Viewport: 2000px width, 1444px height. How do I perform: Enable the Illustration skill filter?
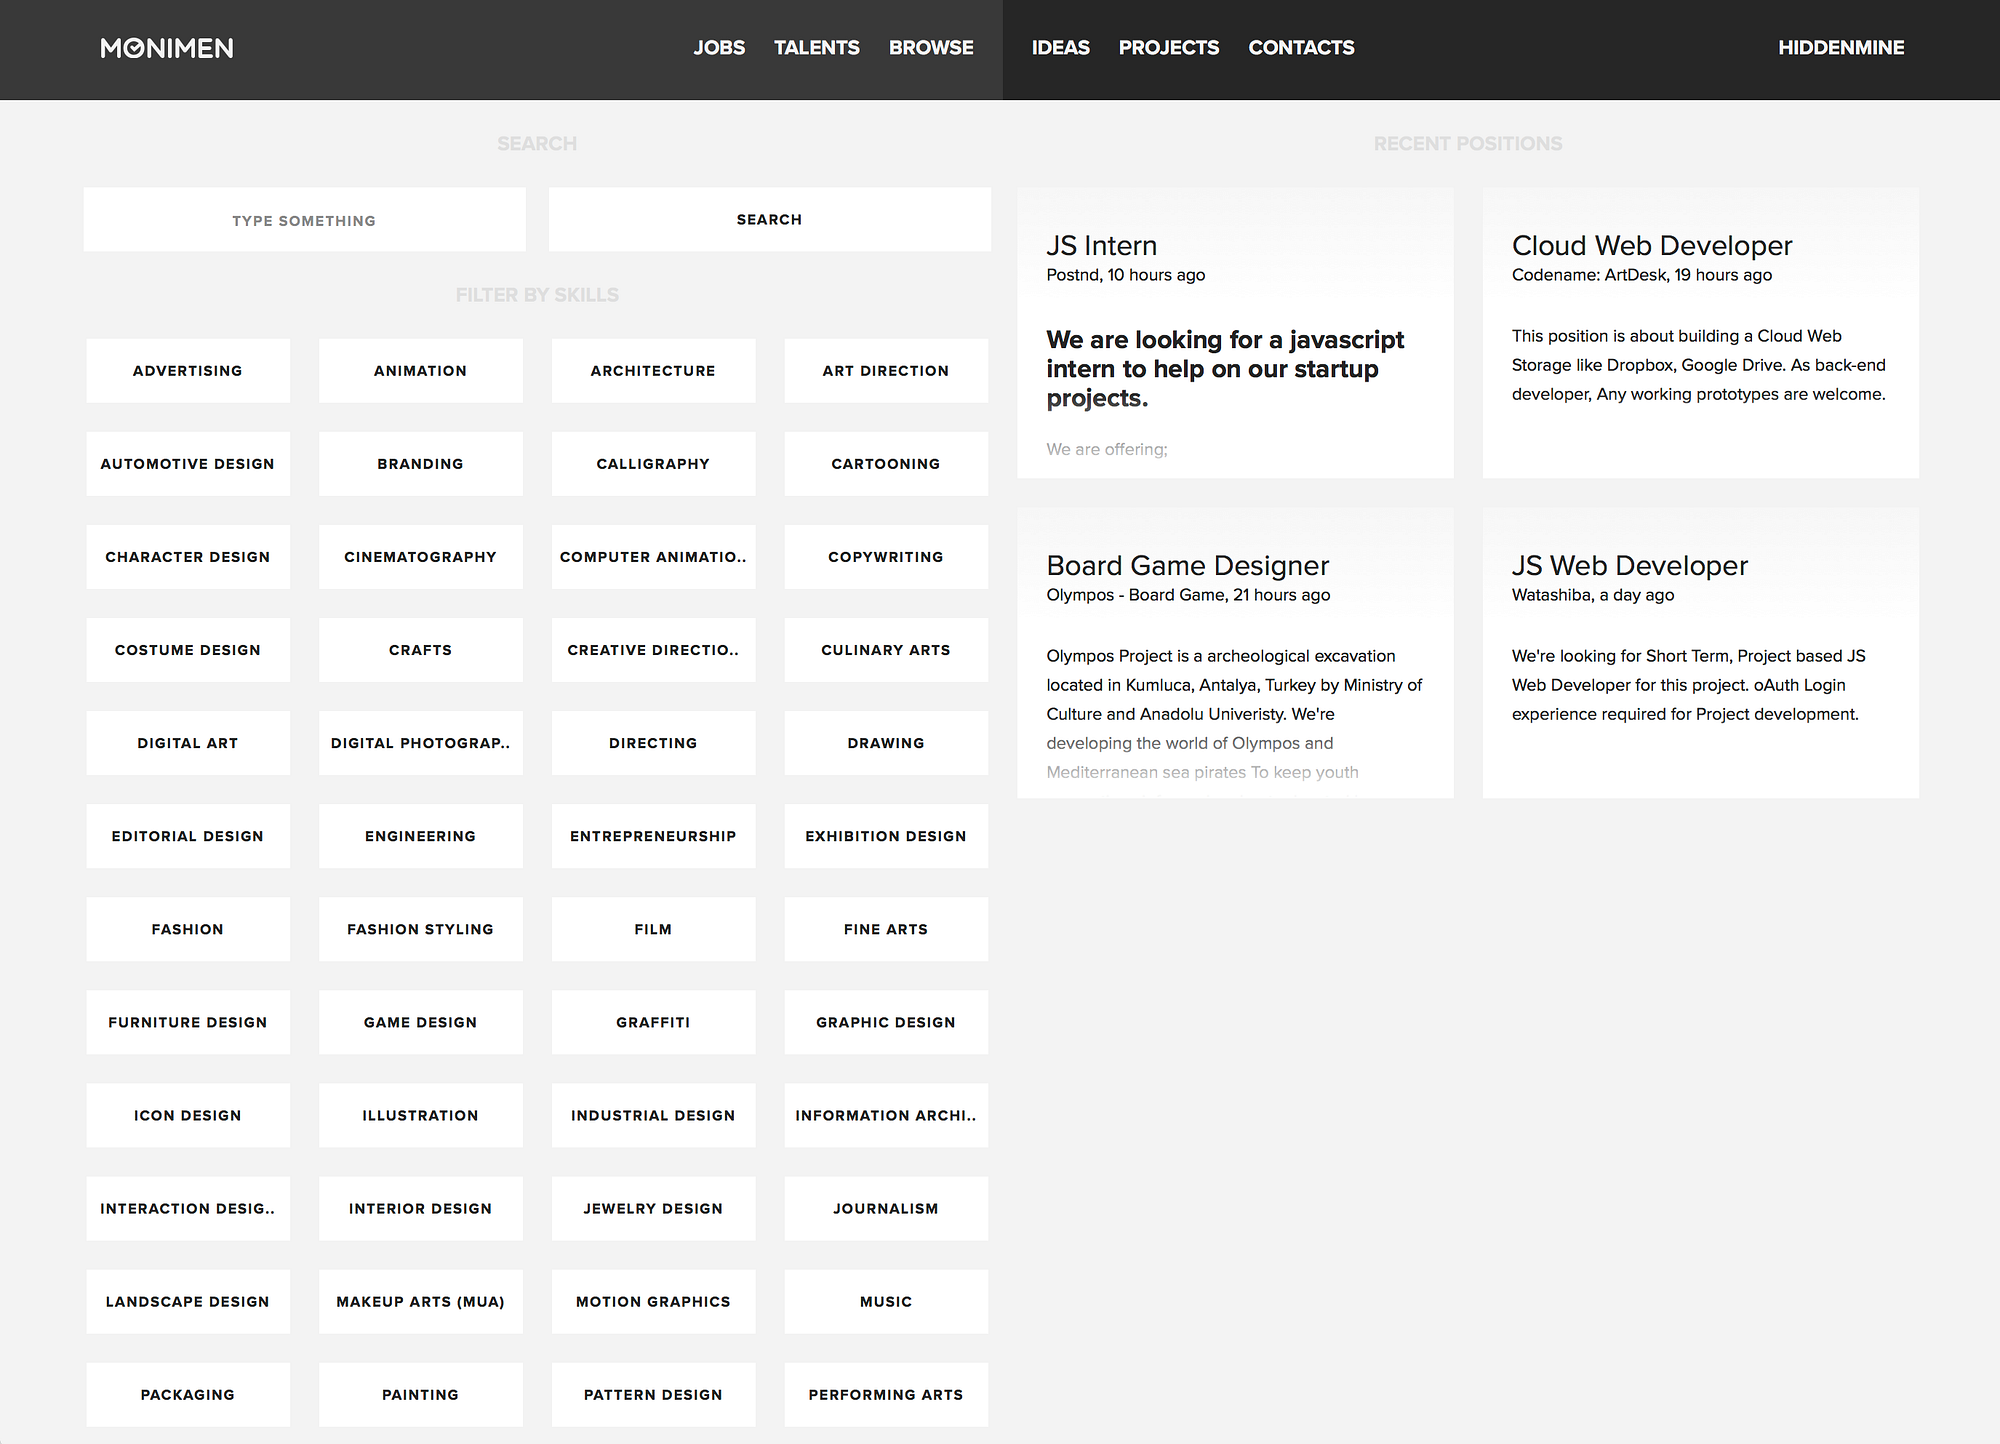point(420,1115)
